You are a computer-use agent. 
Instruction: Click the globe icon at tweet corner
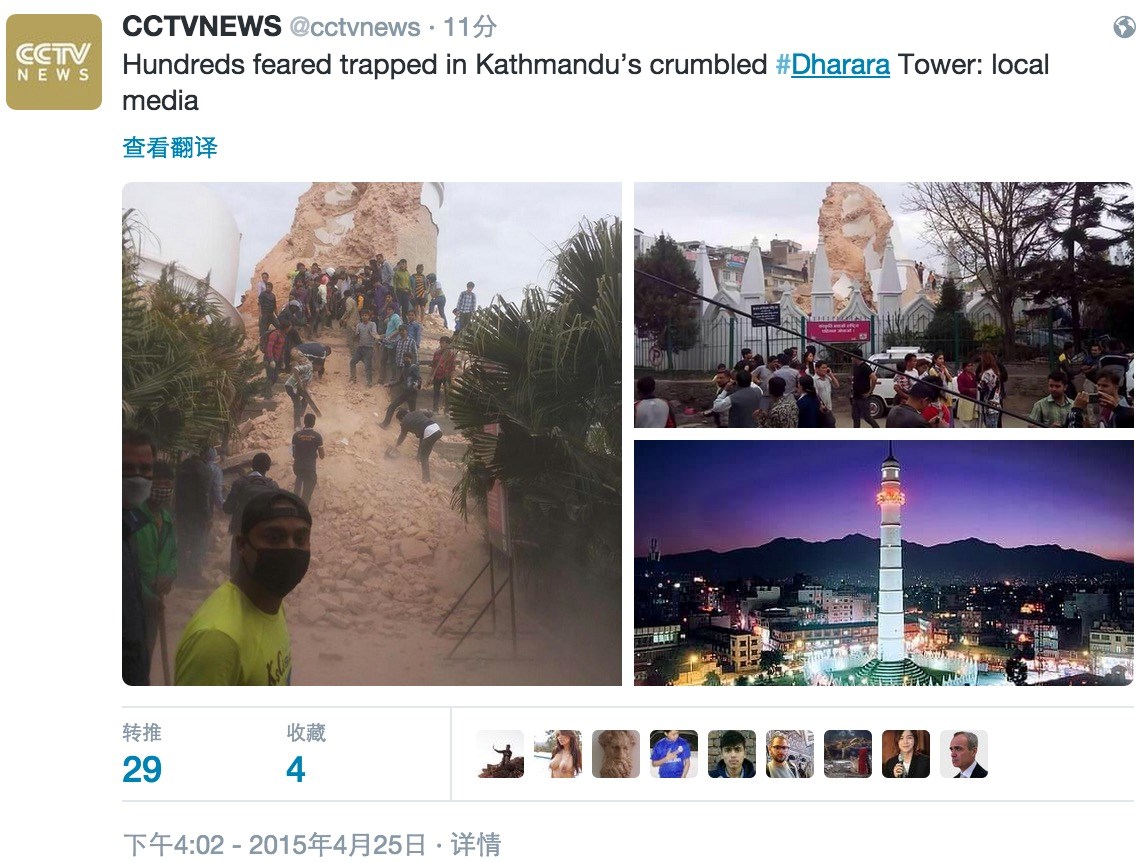[1124, 27]
